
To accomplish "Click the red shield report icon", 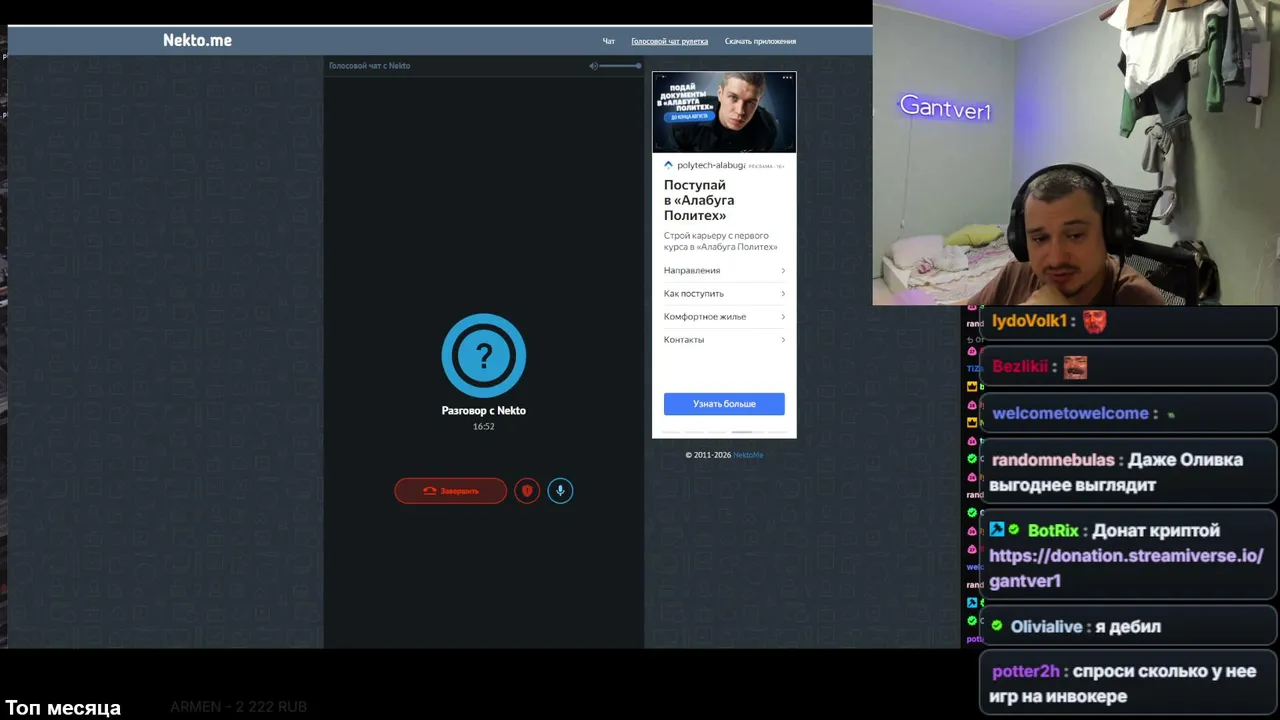I will click(x=527, y=491).
